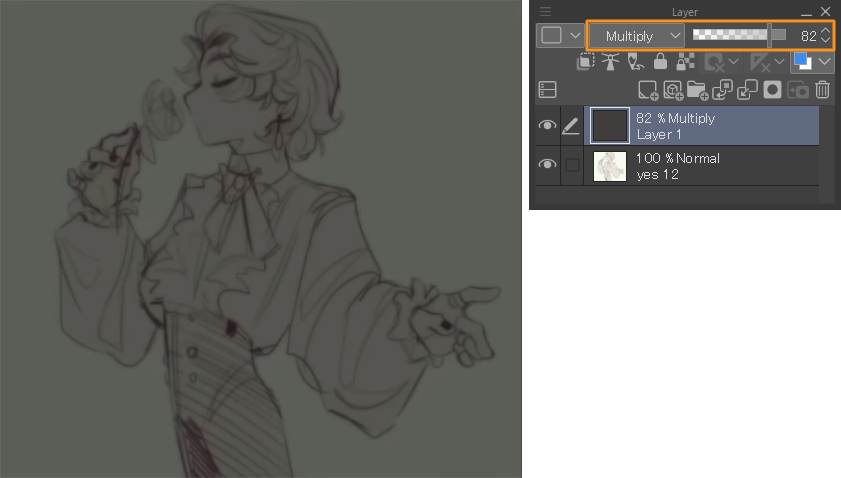Decrease opacity with the down stepper arrow
The height and width of the screenshot is (478, 841).
coord(825,40)
